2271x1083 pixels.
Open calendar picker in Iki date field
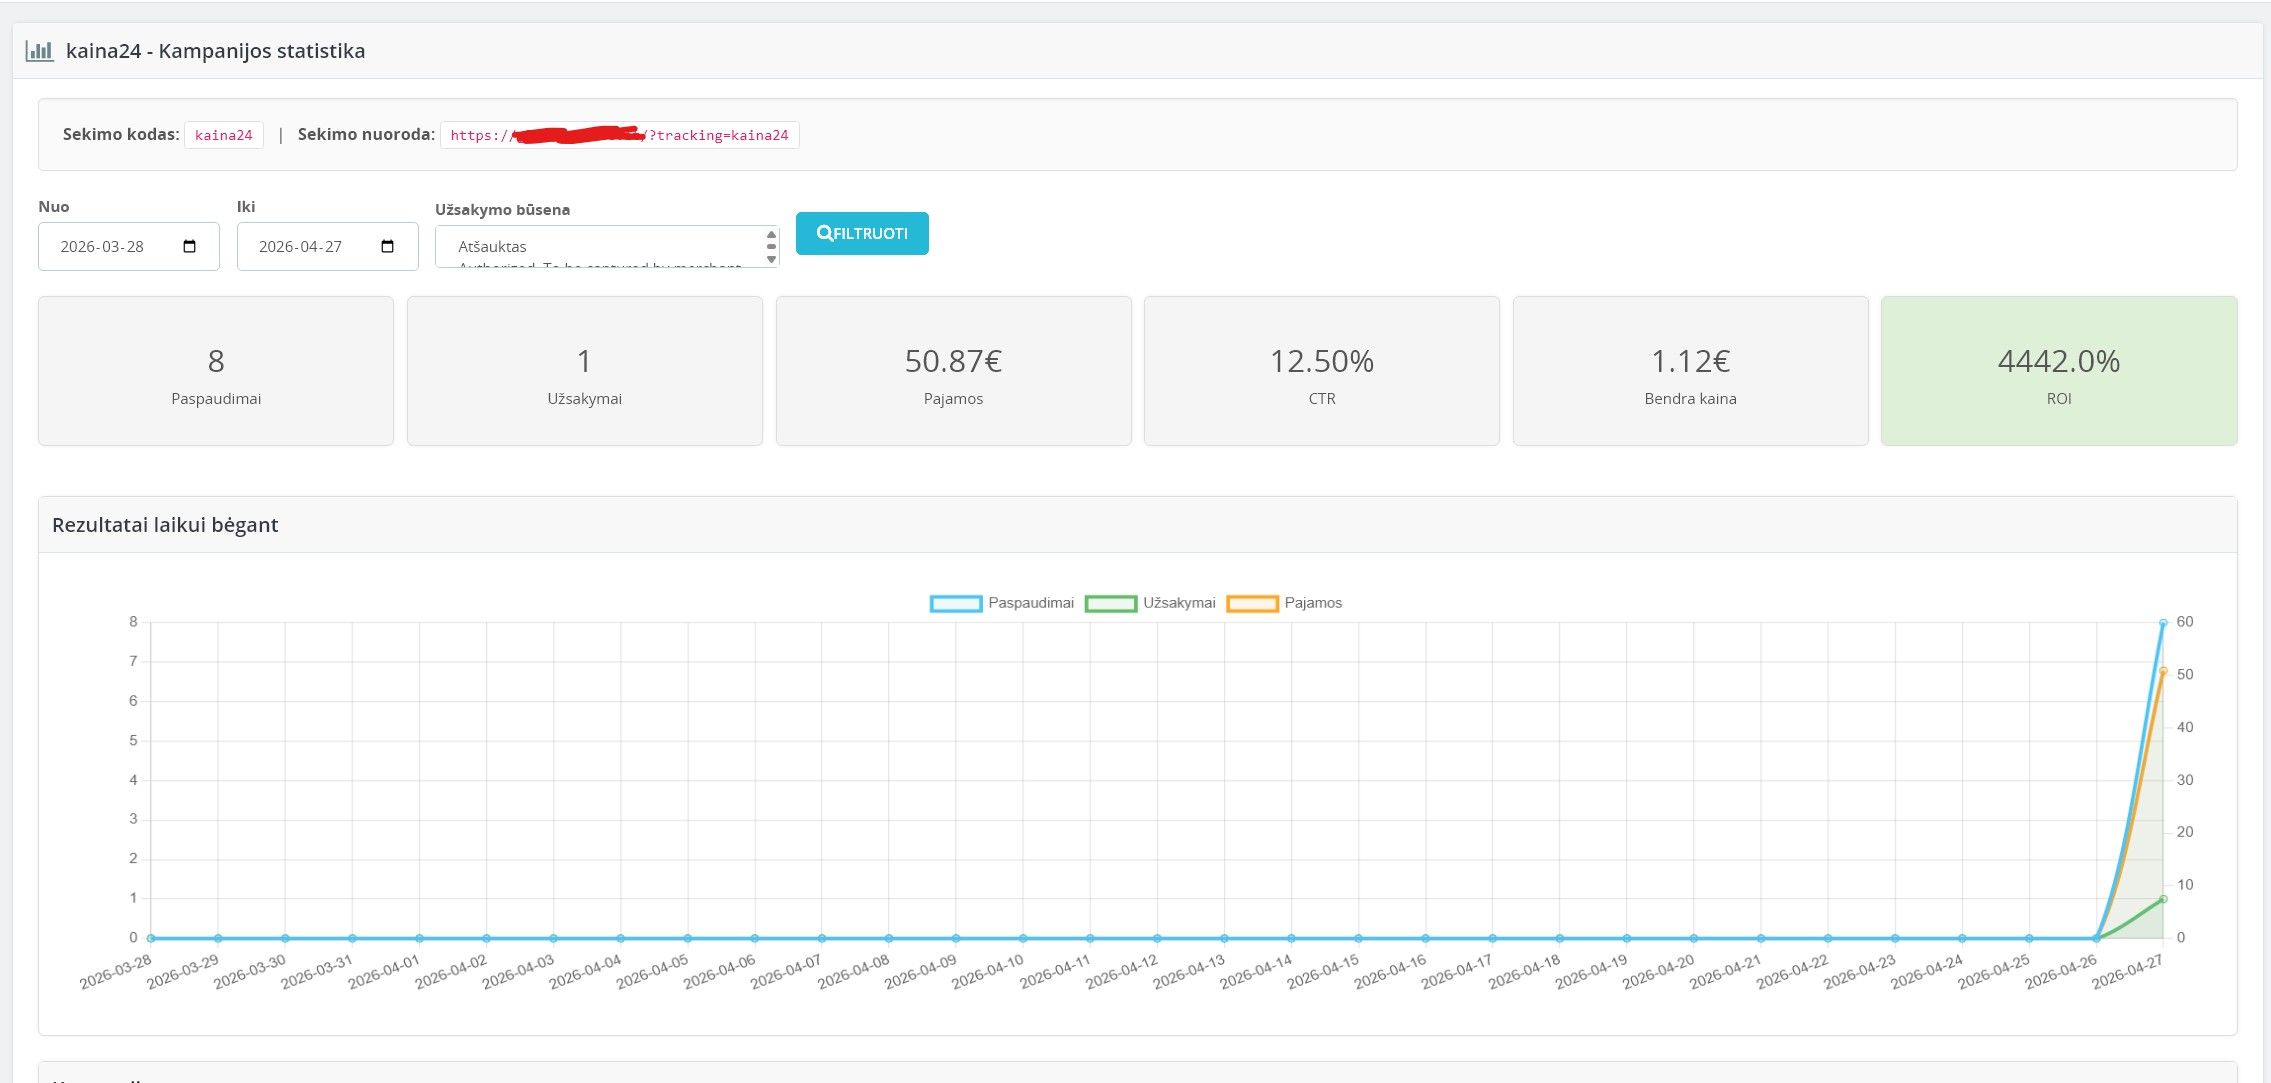tap(388, 247)
